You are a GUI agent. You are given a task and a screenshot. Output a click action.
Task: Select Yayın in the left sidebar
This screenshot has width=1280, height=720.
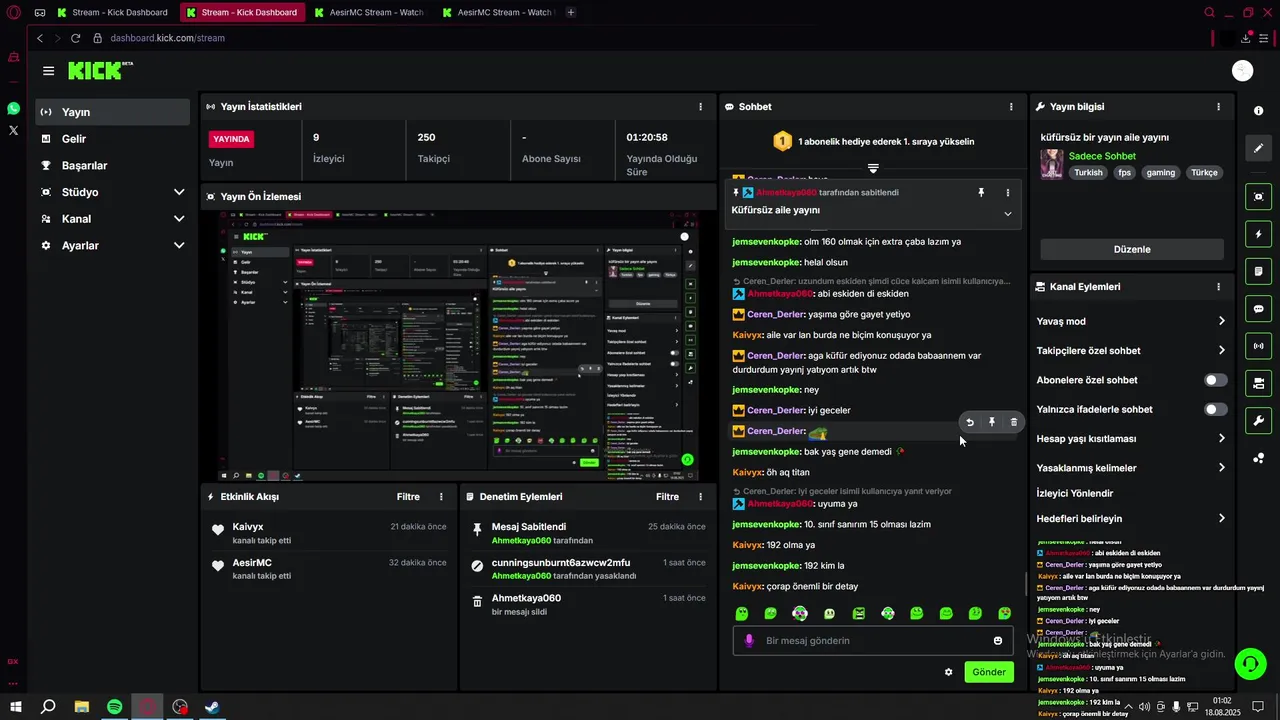(112, 112)
